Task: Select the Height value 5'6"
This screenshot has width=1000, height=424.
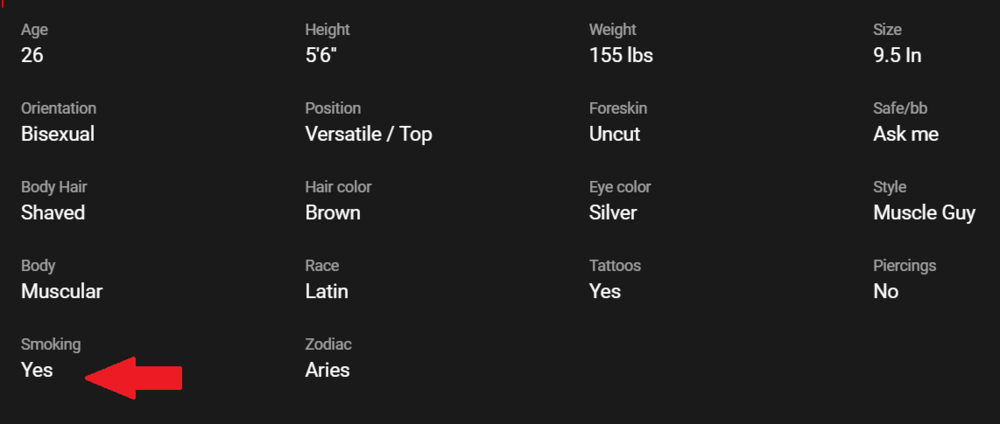Action: [x=321, y=55]
